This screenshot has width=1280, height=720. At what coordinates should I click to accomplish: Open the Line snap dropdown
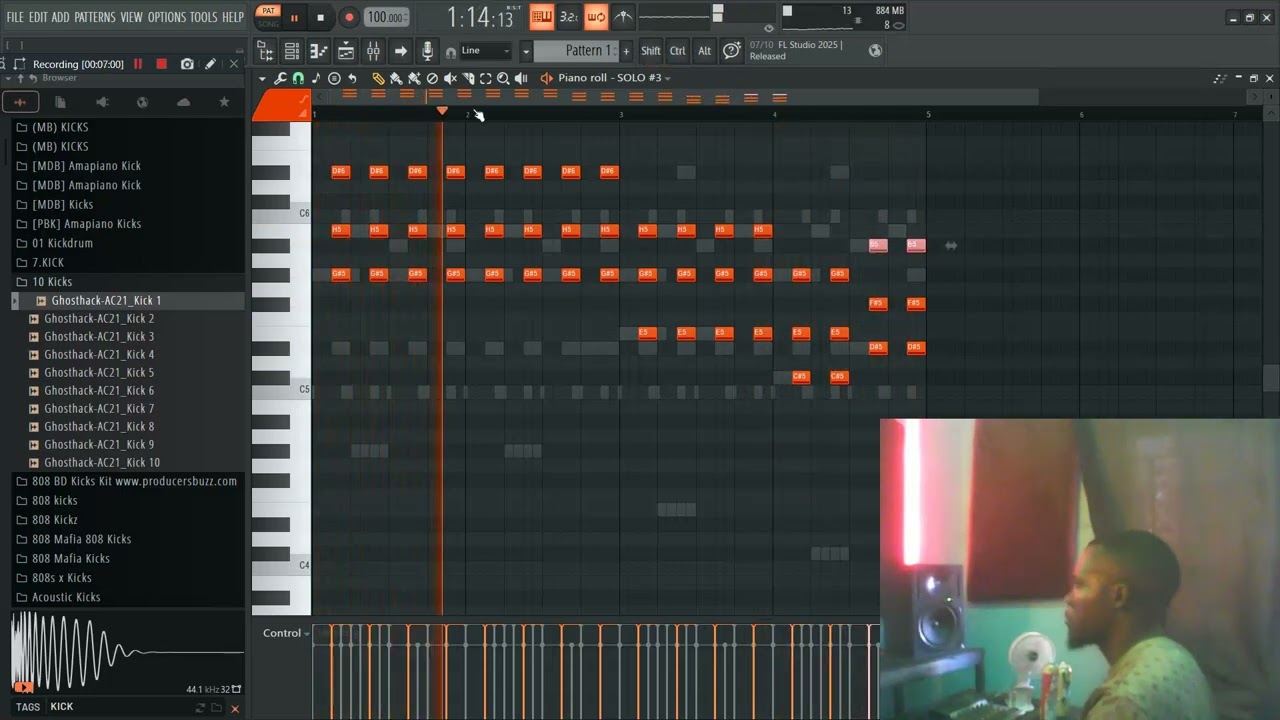(485, 51)
